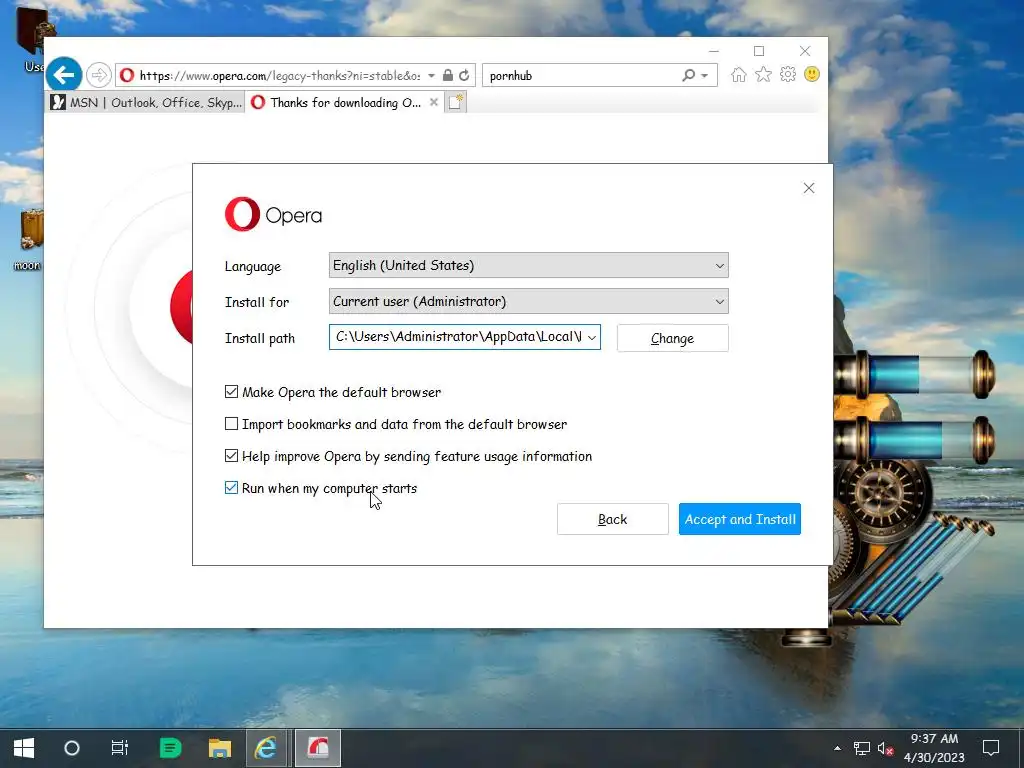
Task: Maximize the Internet Explorer window
Action: (759, 51)
